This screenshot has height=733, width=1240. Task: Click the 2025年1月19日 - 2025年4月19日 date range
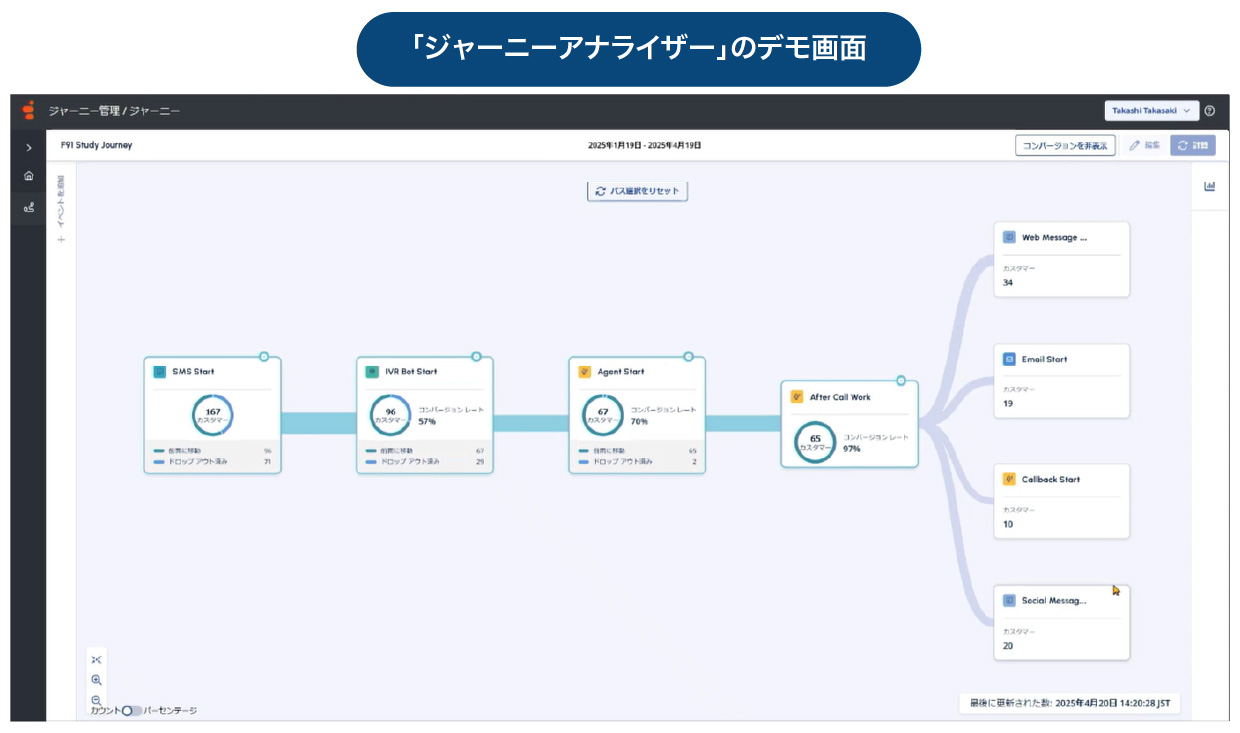645,146
